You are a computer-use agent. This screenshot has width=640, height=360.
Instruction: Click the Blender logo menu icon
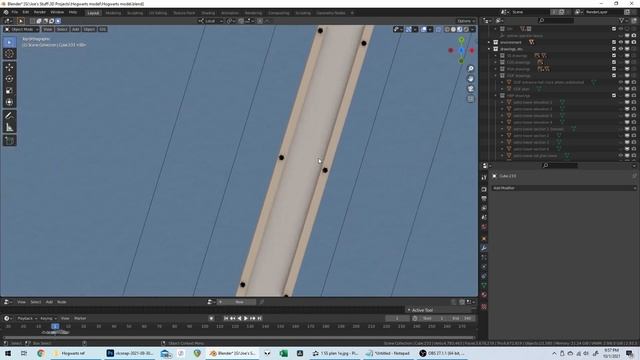click(x=6, y=12)
